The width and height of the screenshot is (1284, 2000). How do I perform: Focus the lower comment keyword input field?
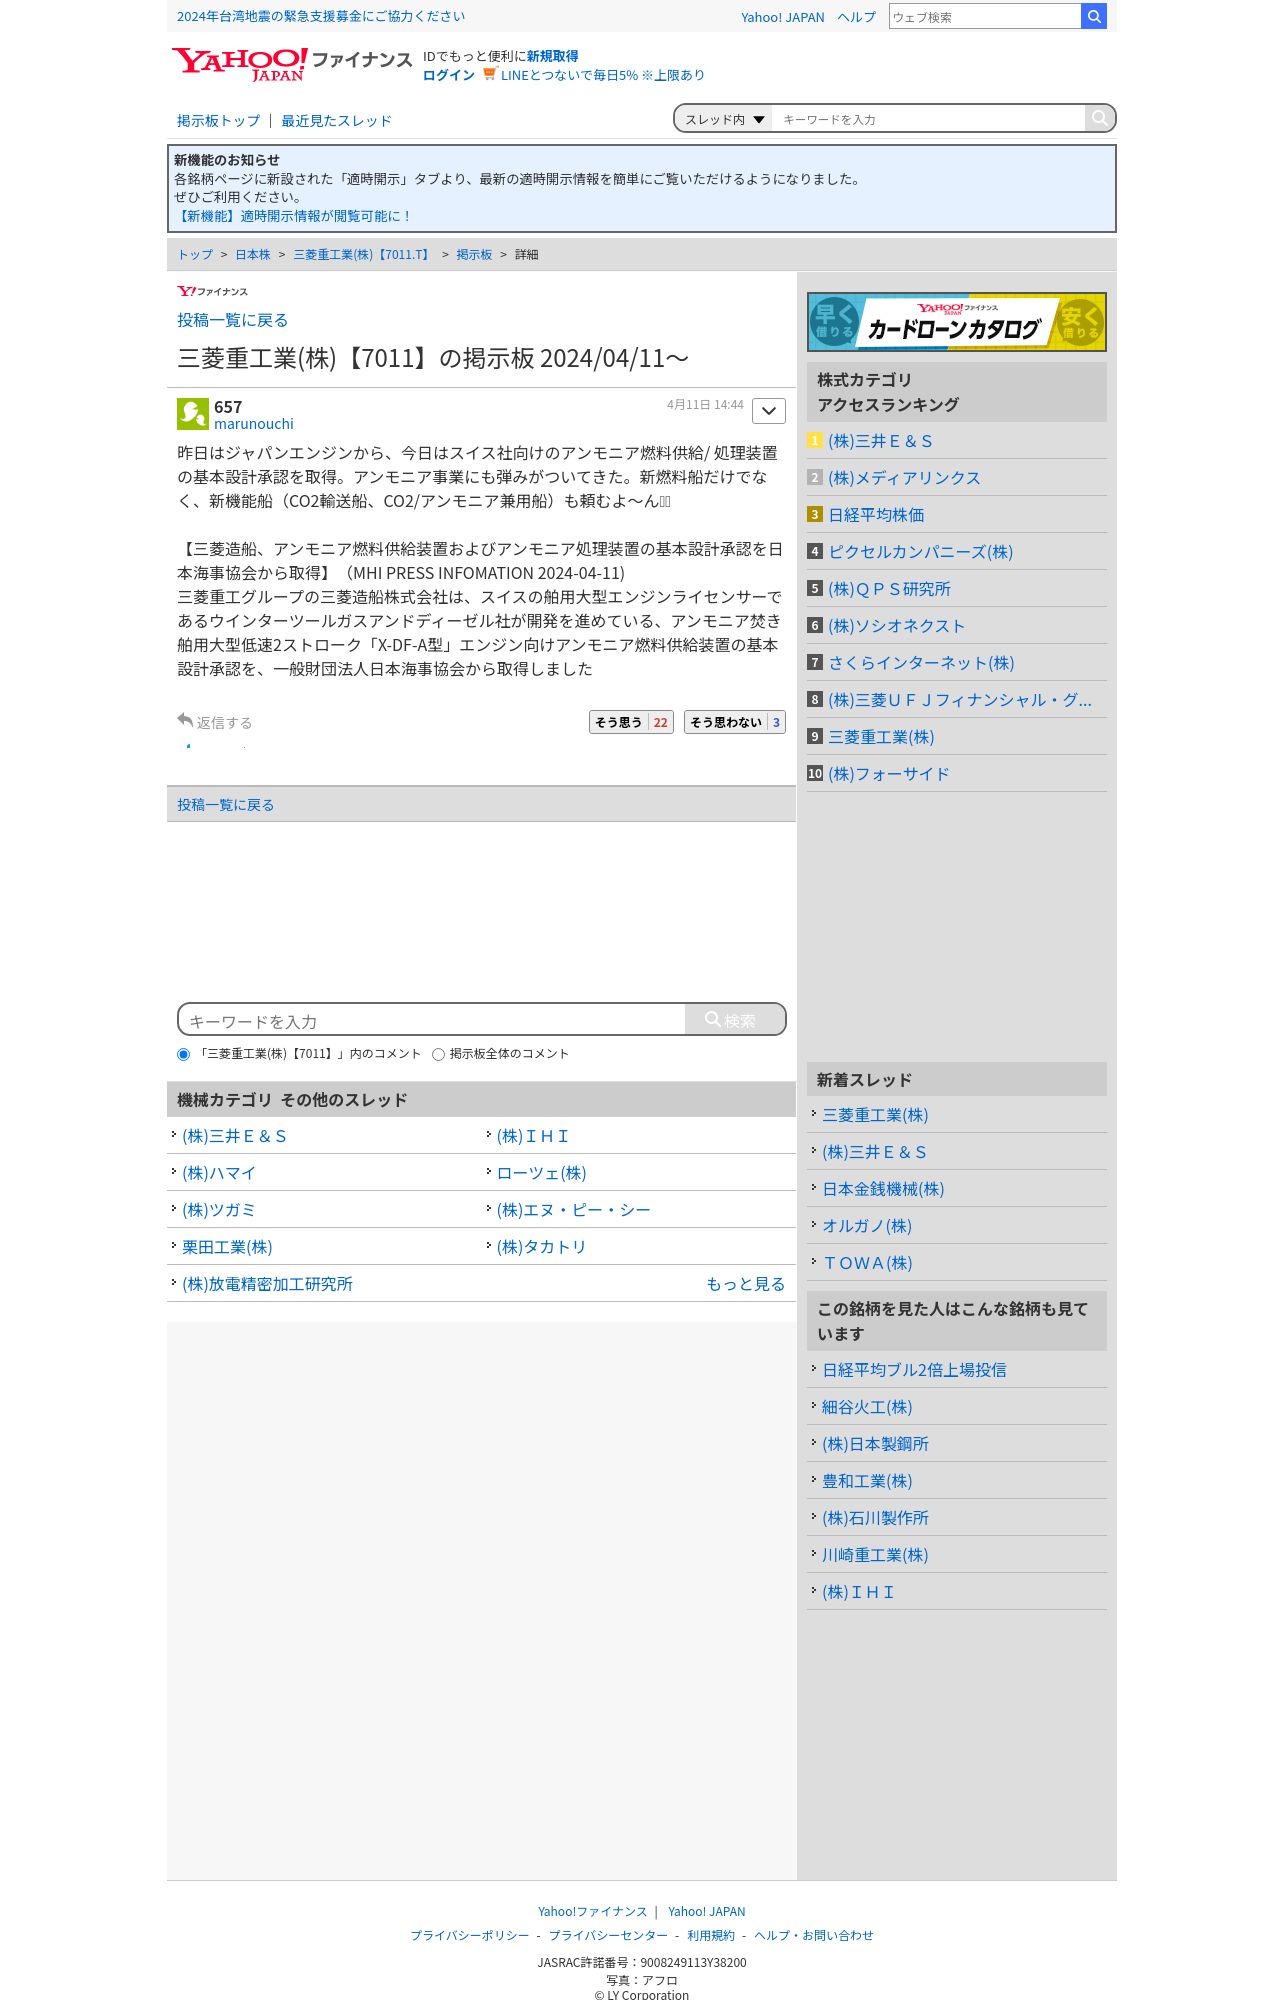tap(432, 1020)
